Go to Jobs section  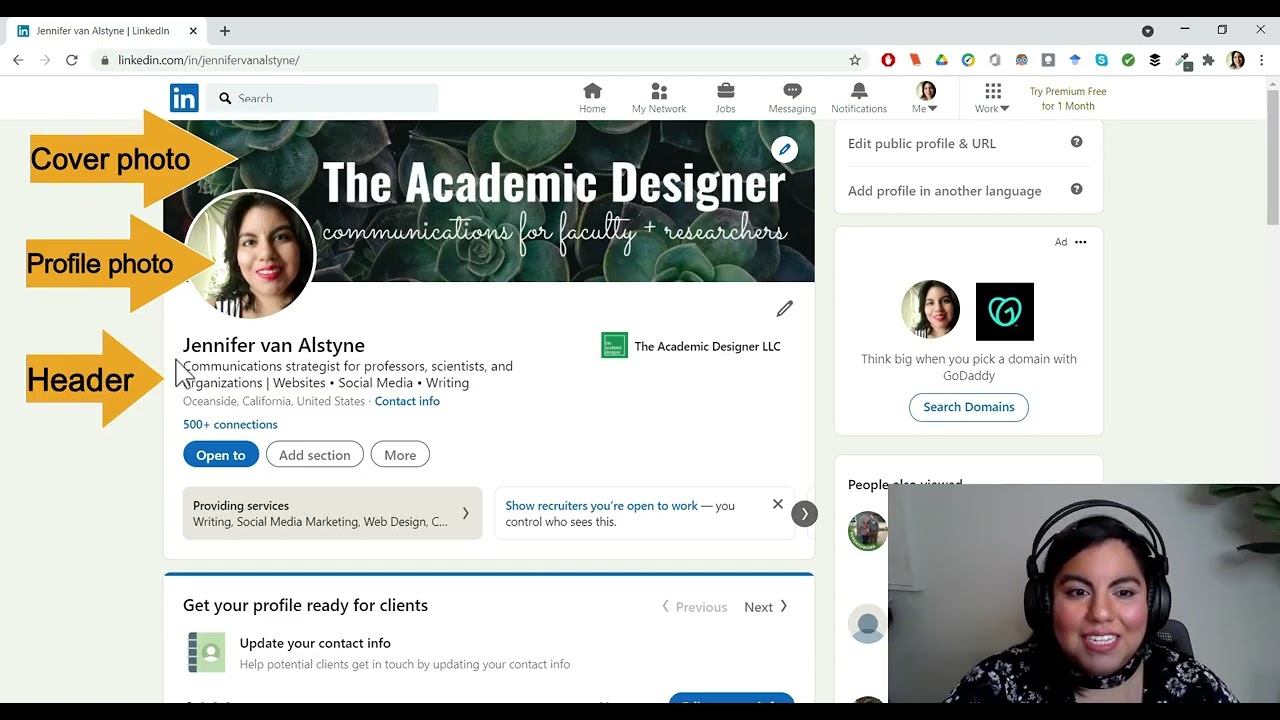click(x=725, y=98)
